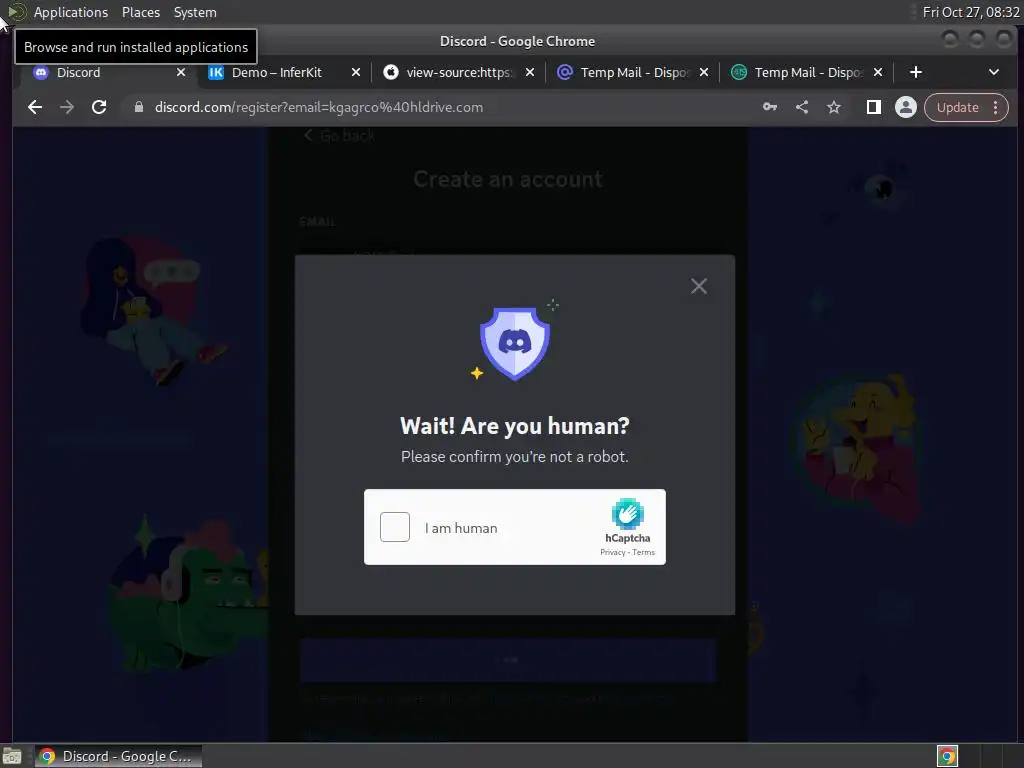Click the "Go back" link behind dialog
The width and height of the screenshot is (1024, 768).
tap(340, 136)
